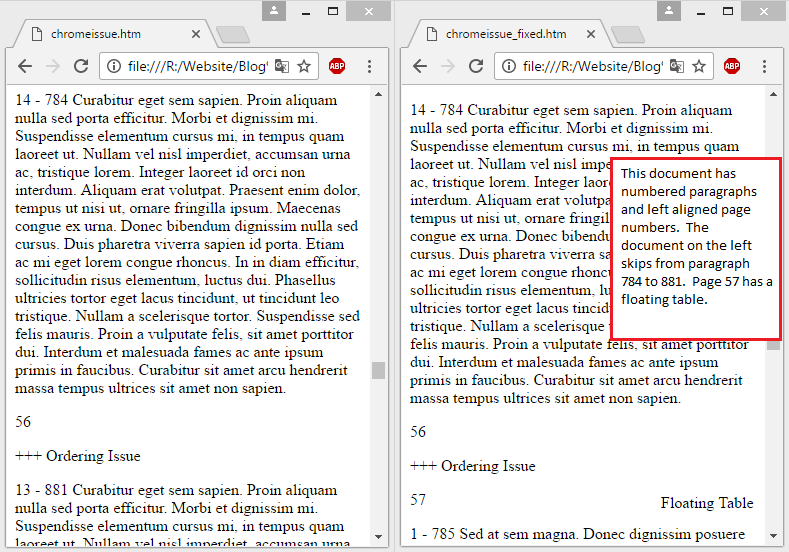Click '14 - 784' paragraph start in left window
The height and width of the screenshot is (552, 789).
pyautogui.click(x=41, y=100)
